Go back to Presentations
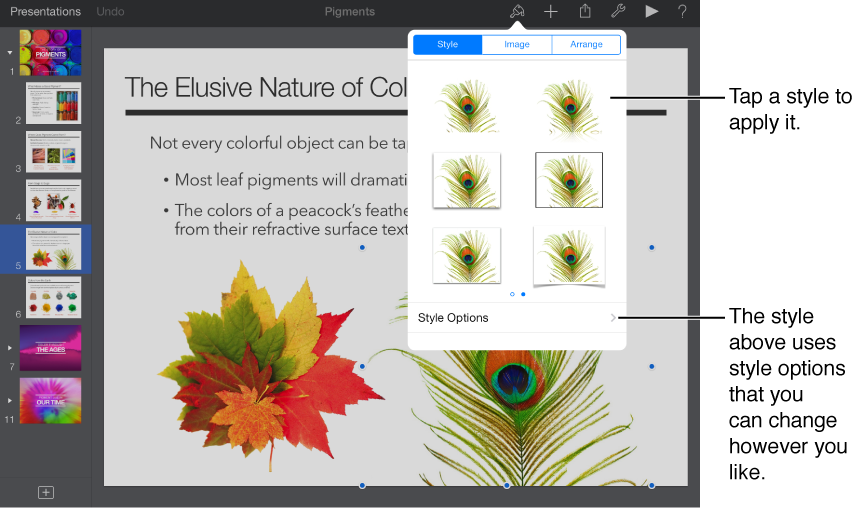Image resolution: width=860 pixels, height=508 pixels. 46,11
